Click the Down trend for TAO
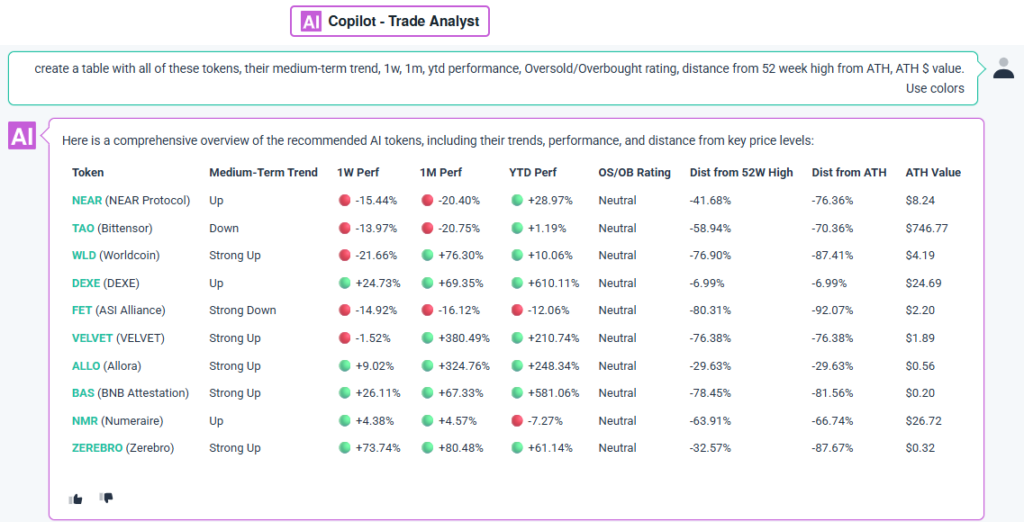1024x522 pixels. [x=224, y=229]
